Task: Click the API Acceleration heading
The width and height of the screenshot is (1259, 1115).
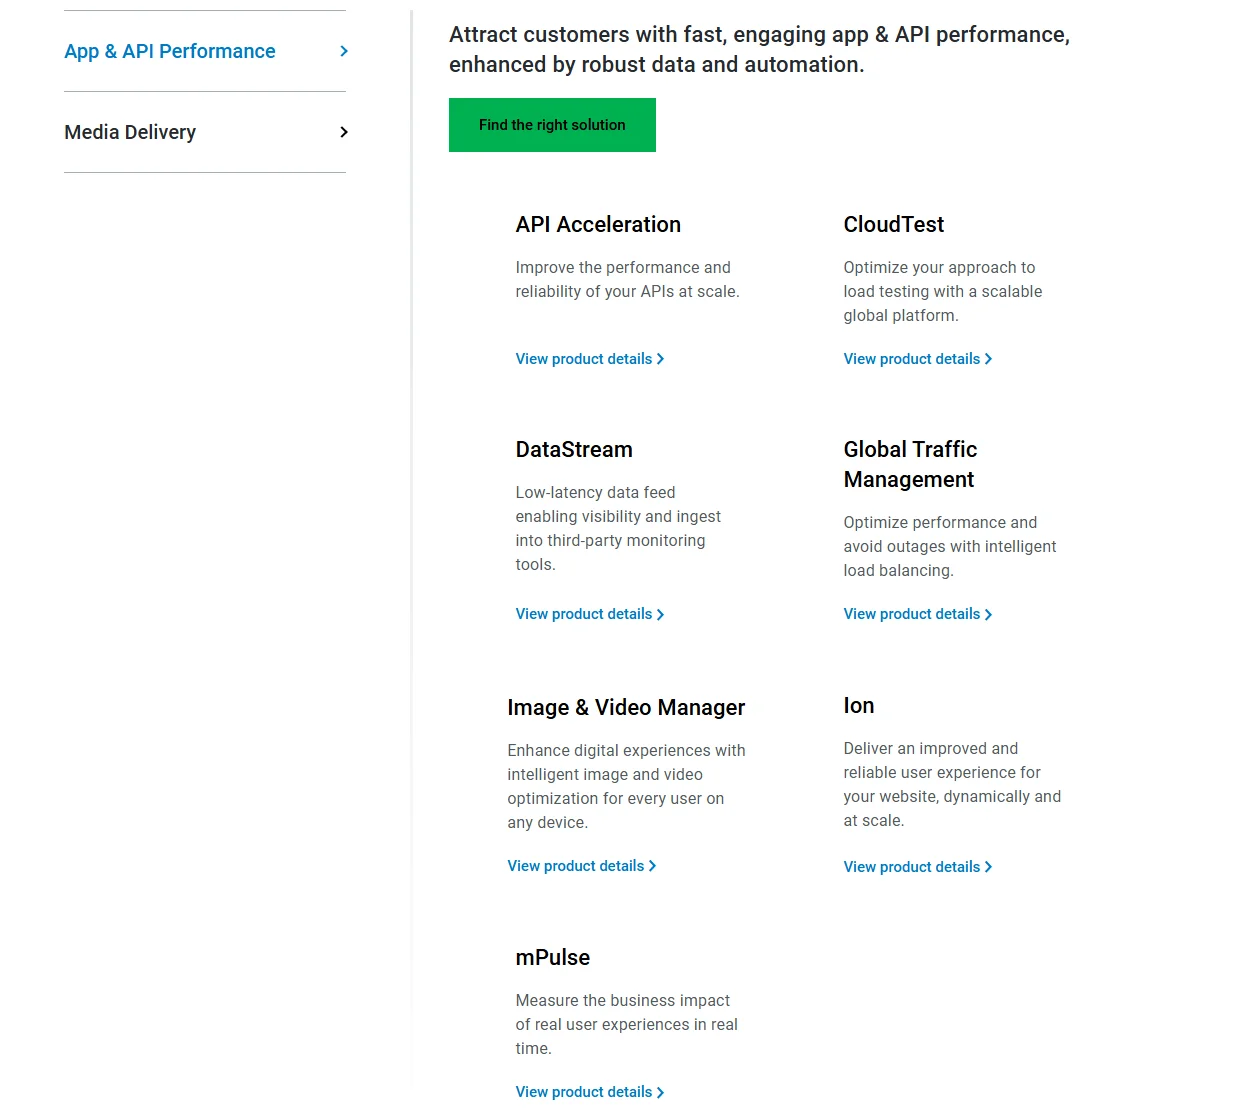Action: (598, 224)
